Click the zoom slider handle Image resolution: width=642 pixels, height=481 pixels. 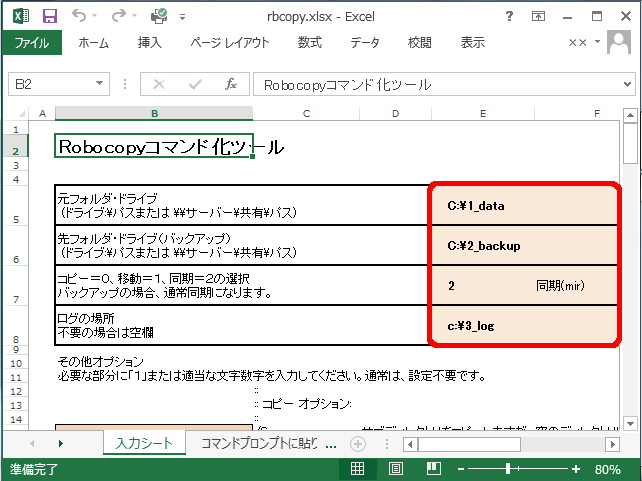(508, 469)
